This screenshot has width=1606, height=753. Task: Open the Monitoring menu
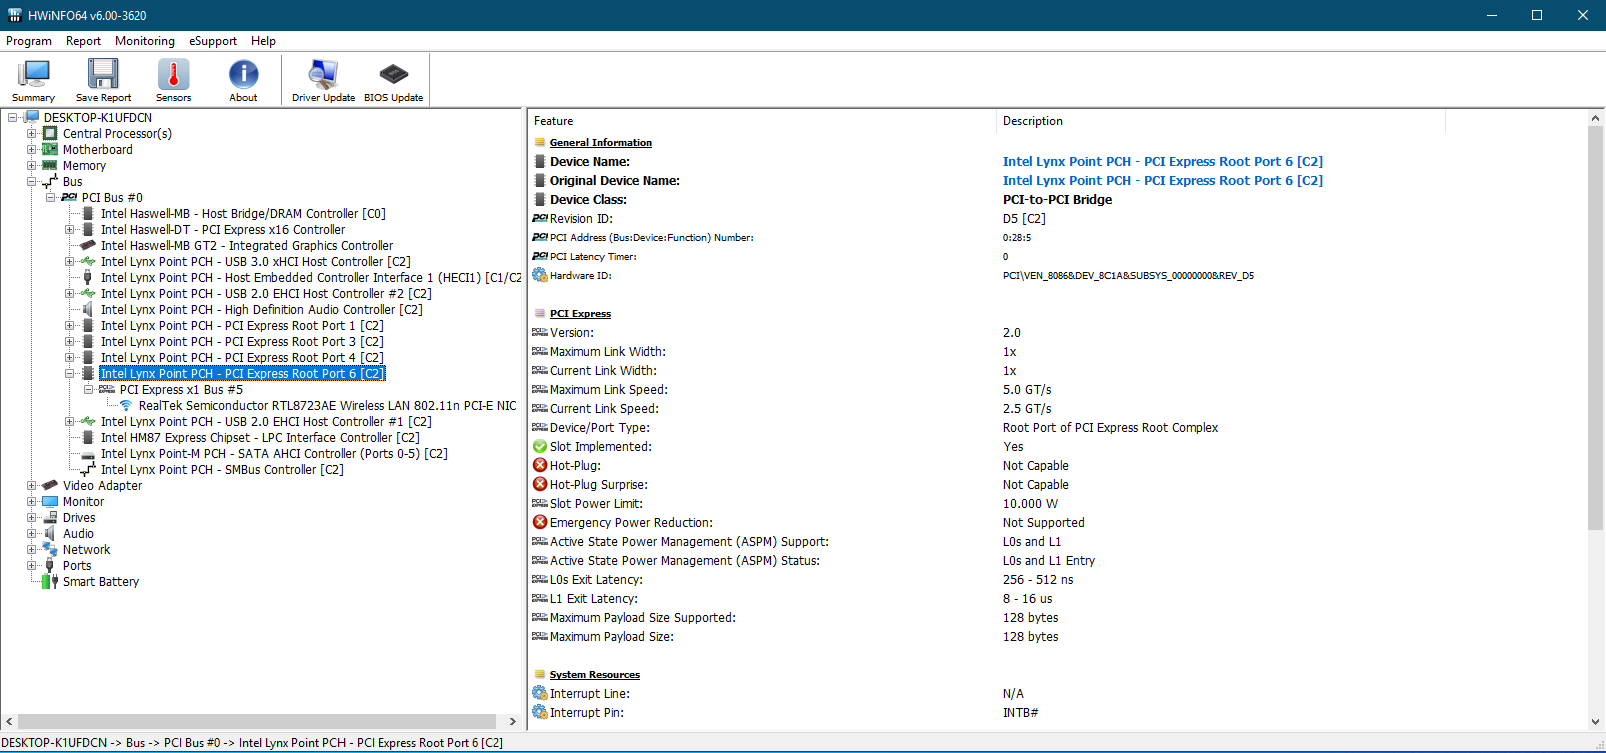(145, 41)
